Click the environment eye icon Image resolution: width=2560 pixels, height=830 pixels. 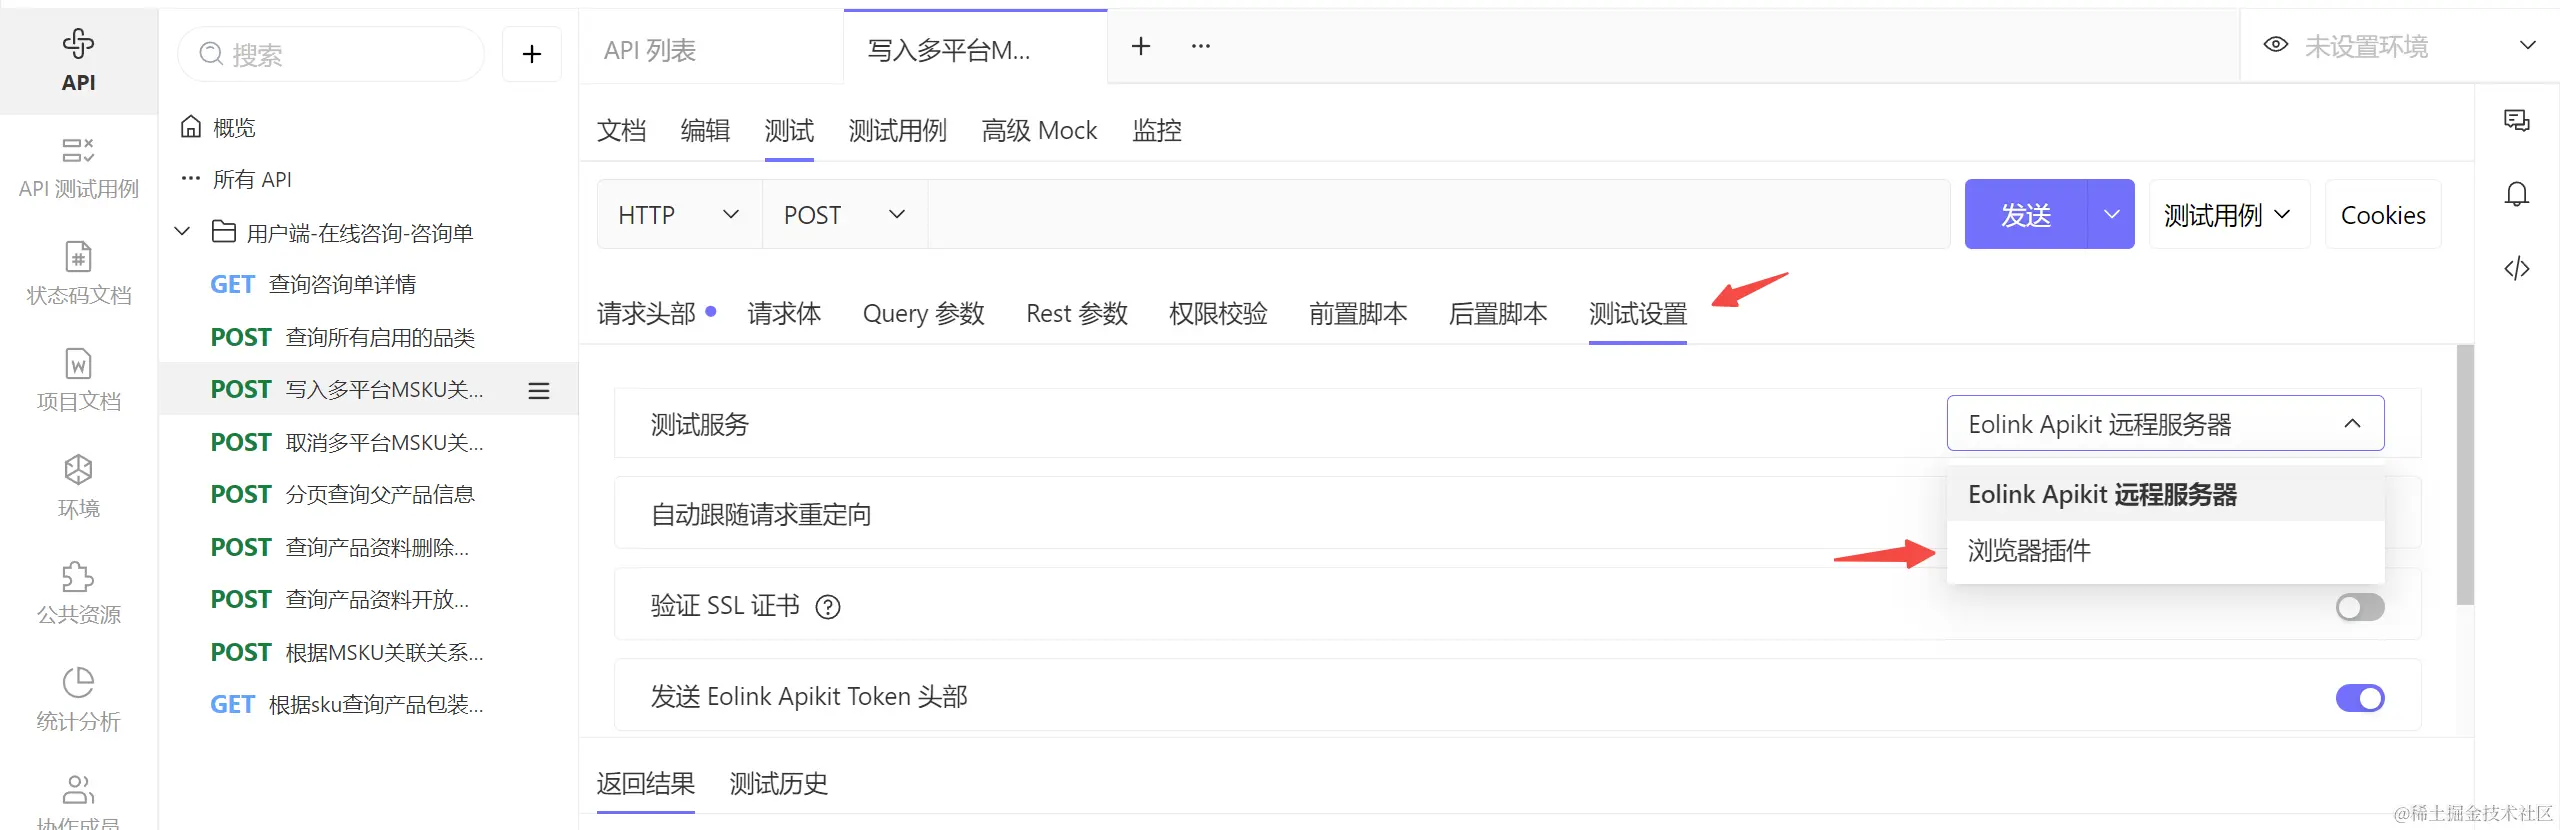(x=2275, y=45)
